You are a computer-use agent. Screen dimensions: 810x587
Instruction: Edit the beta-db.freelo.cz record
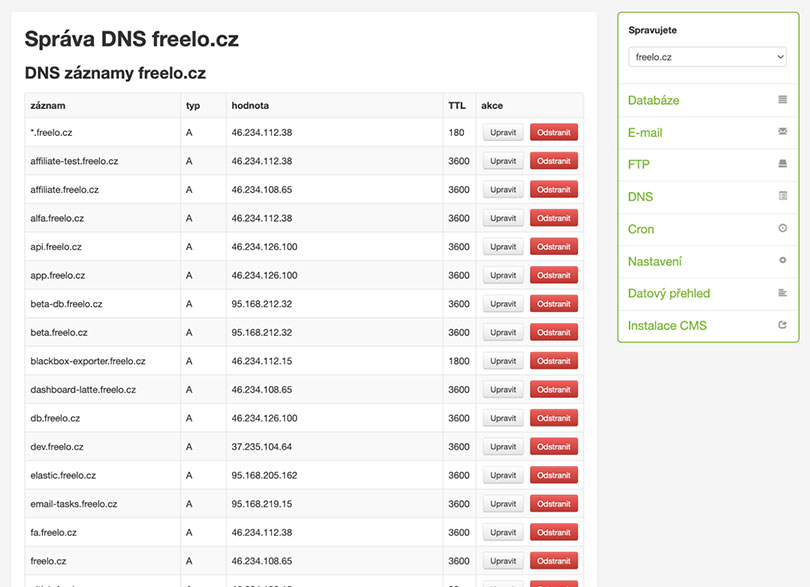tap(503, 304)
